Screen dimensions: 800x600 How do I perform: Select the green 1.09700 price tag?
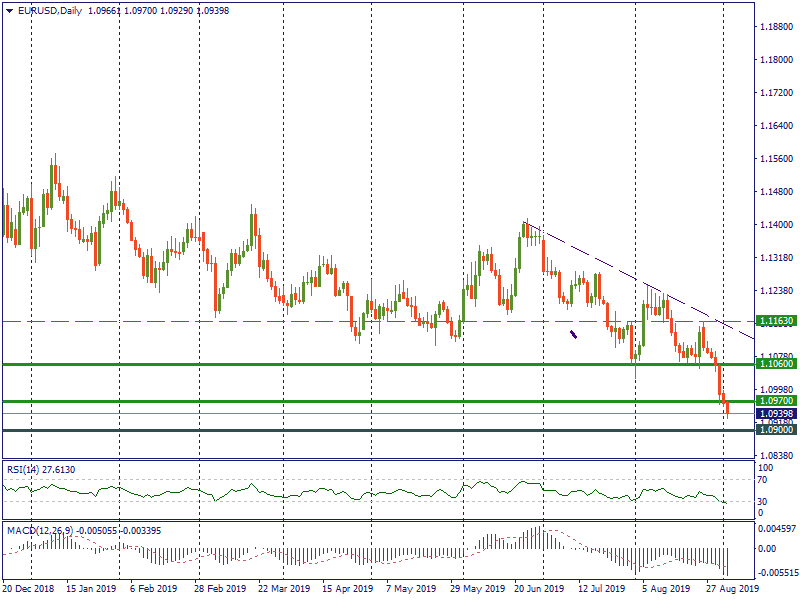coord(776,401)
